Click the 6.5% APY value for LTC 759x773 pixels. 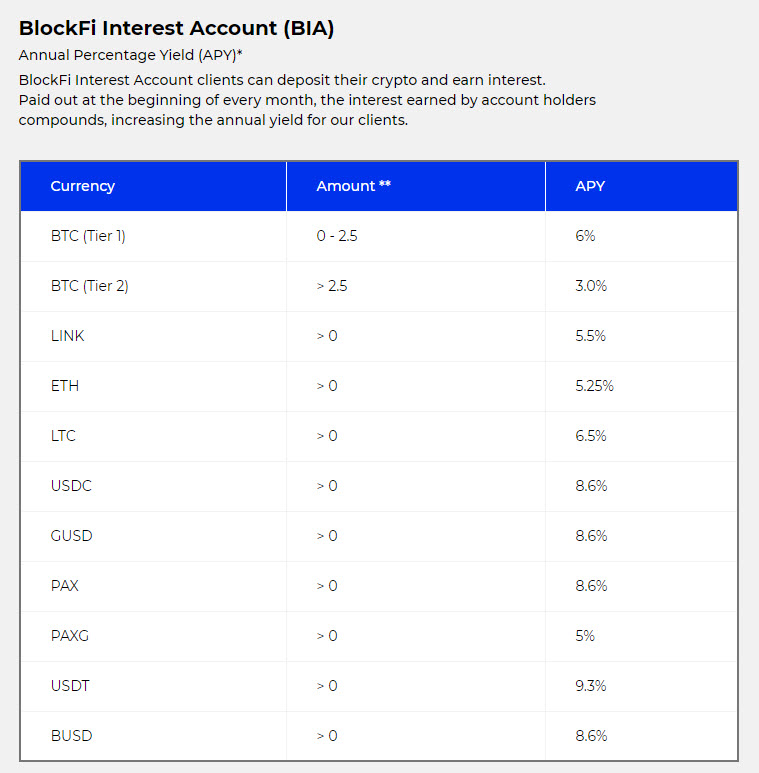(x=591, y=436)
